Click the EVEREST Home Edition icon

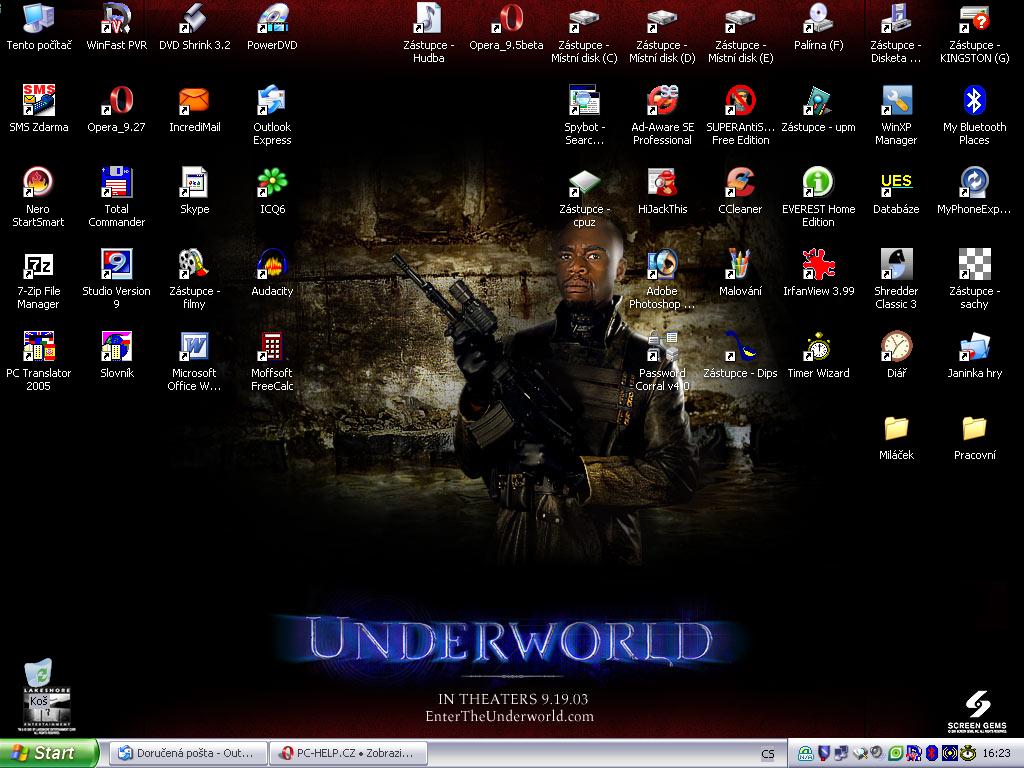coord(818,183)
